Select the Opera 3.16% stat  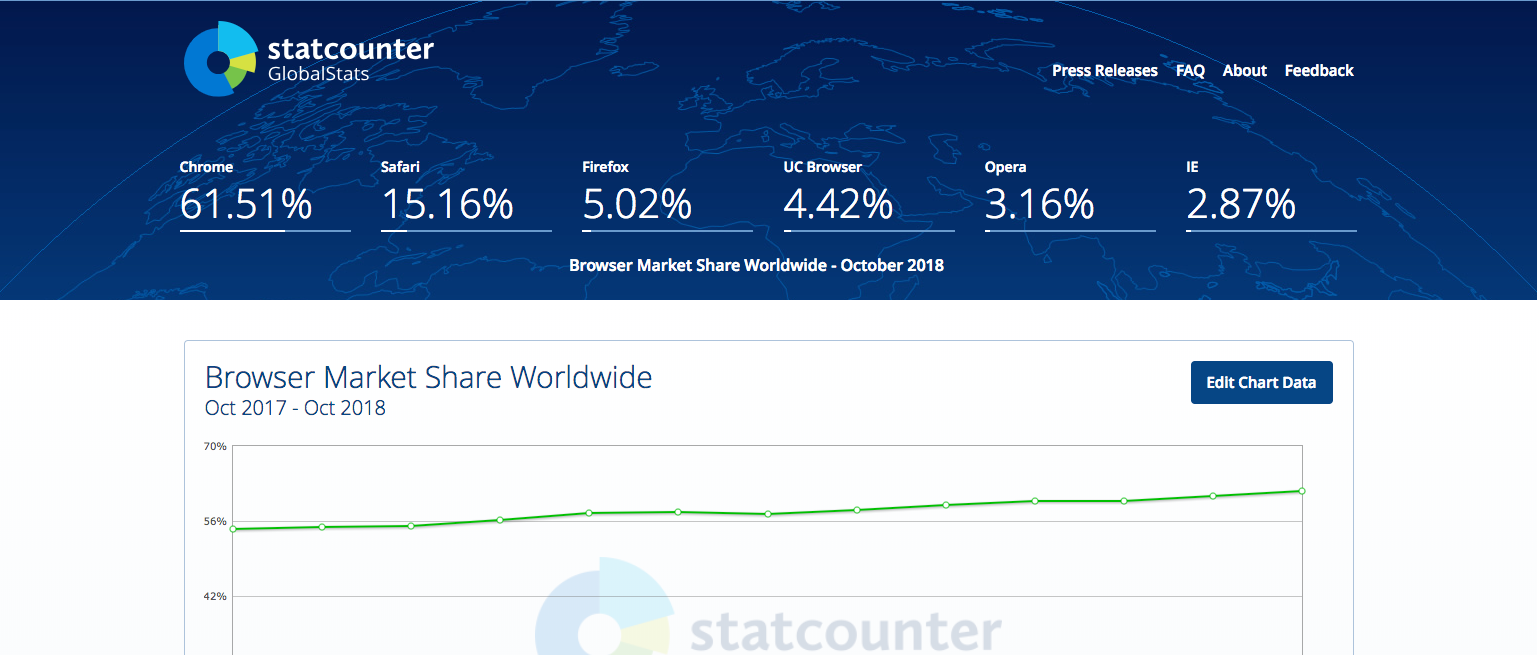[x=1070, y=195]
